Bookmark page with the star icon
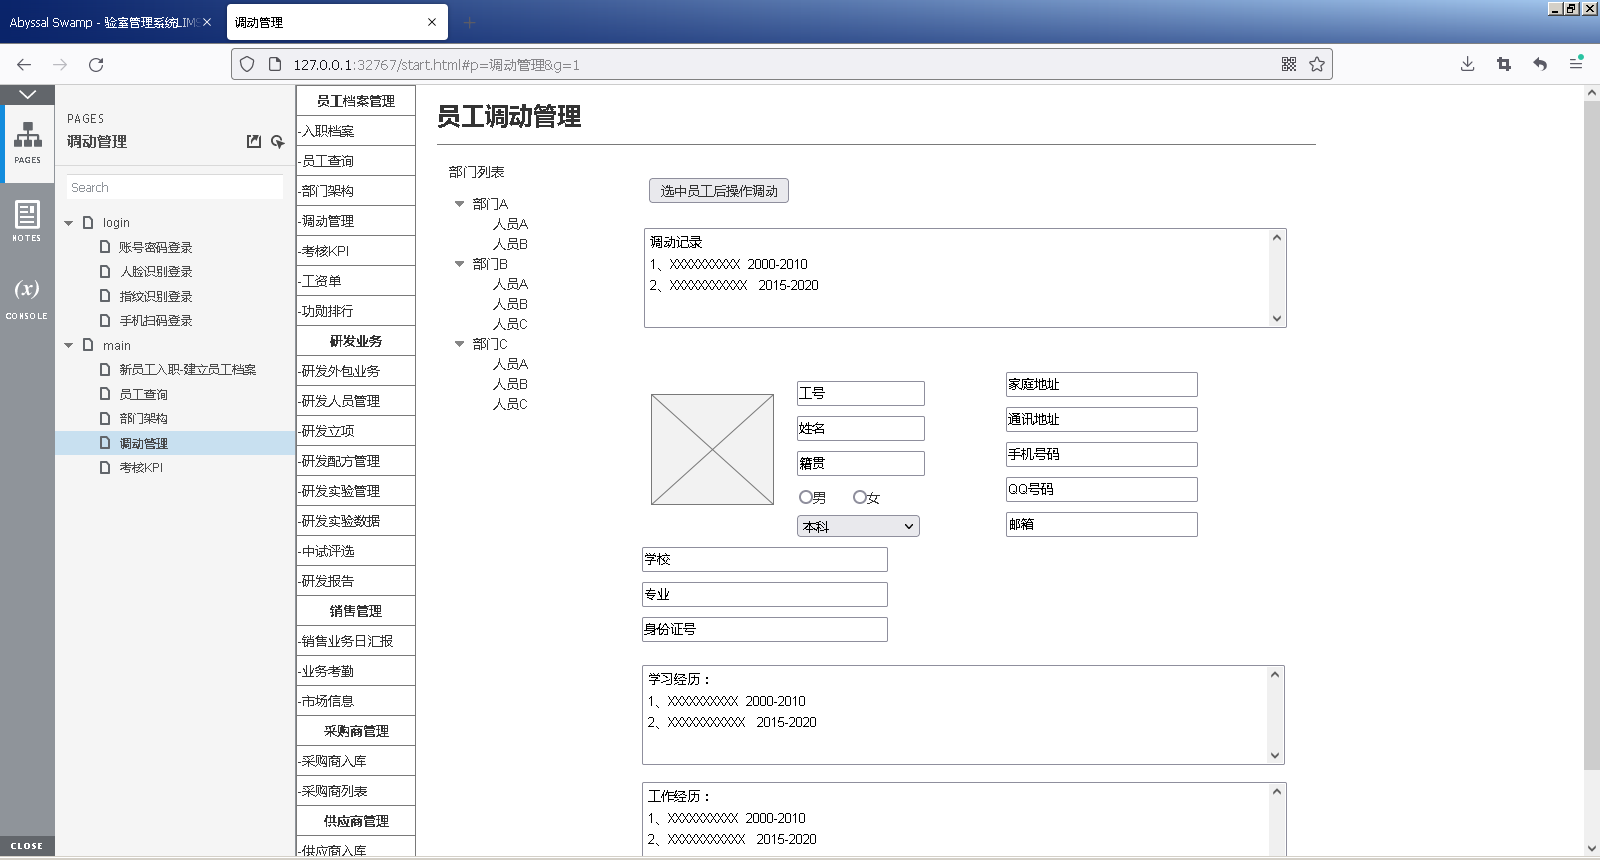The height and width of the screenshot is (860, 1600). tap(1317, 64)
